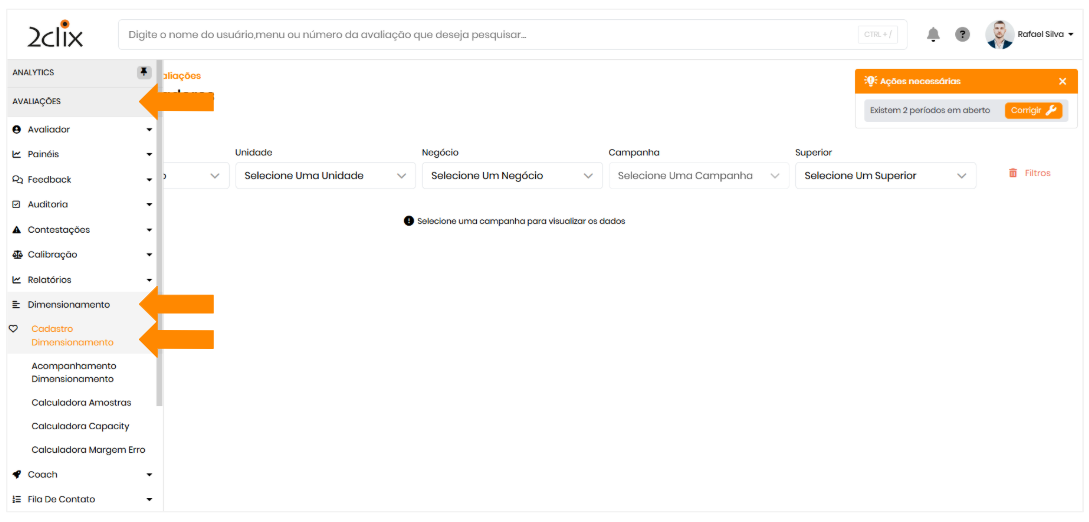Select Calculadora Amostras in sidebar
This screenshot has width=1089, height=522.
pos(81,402)
